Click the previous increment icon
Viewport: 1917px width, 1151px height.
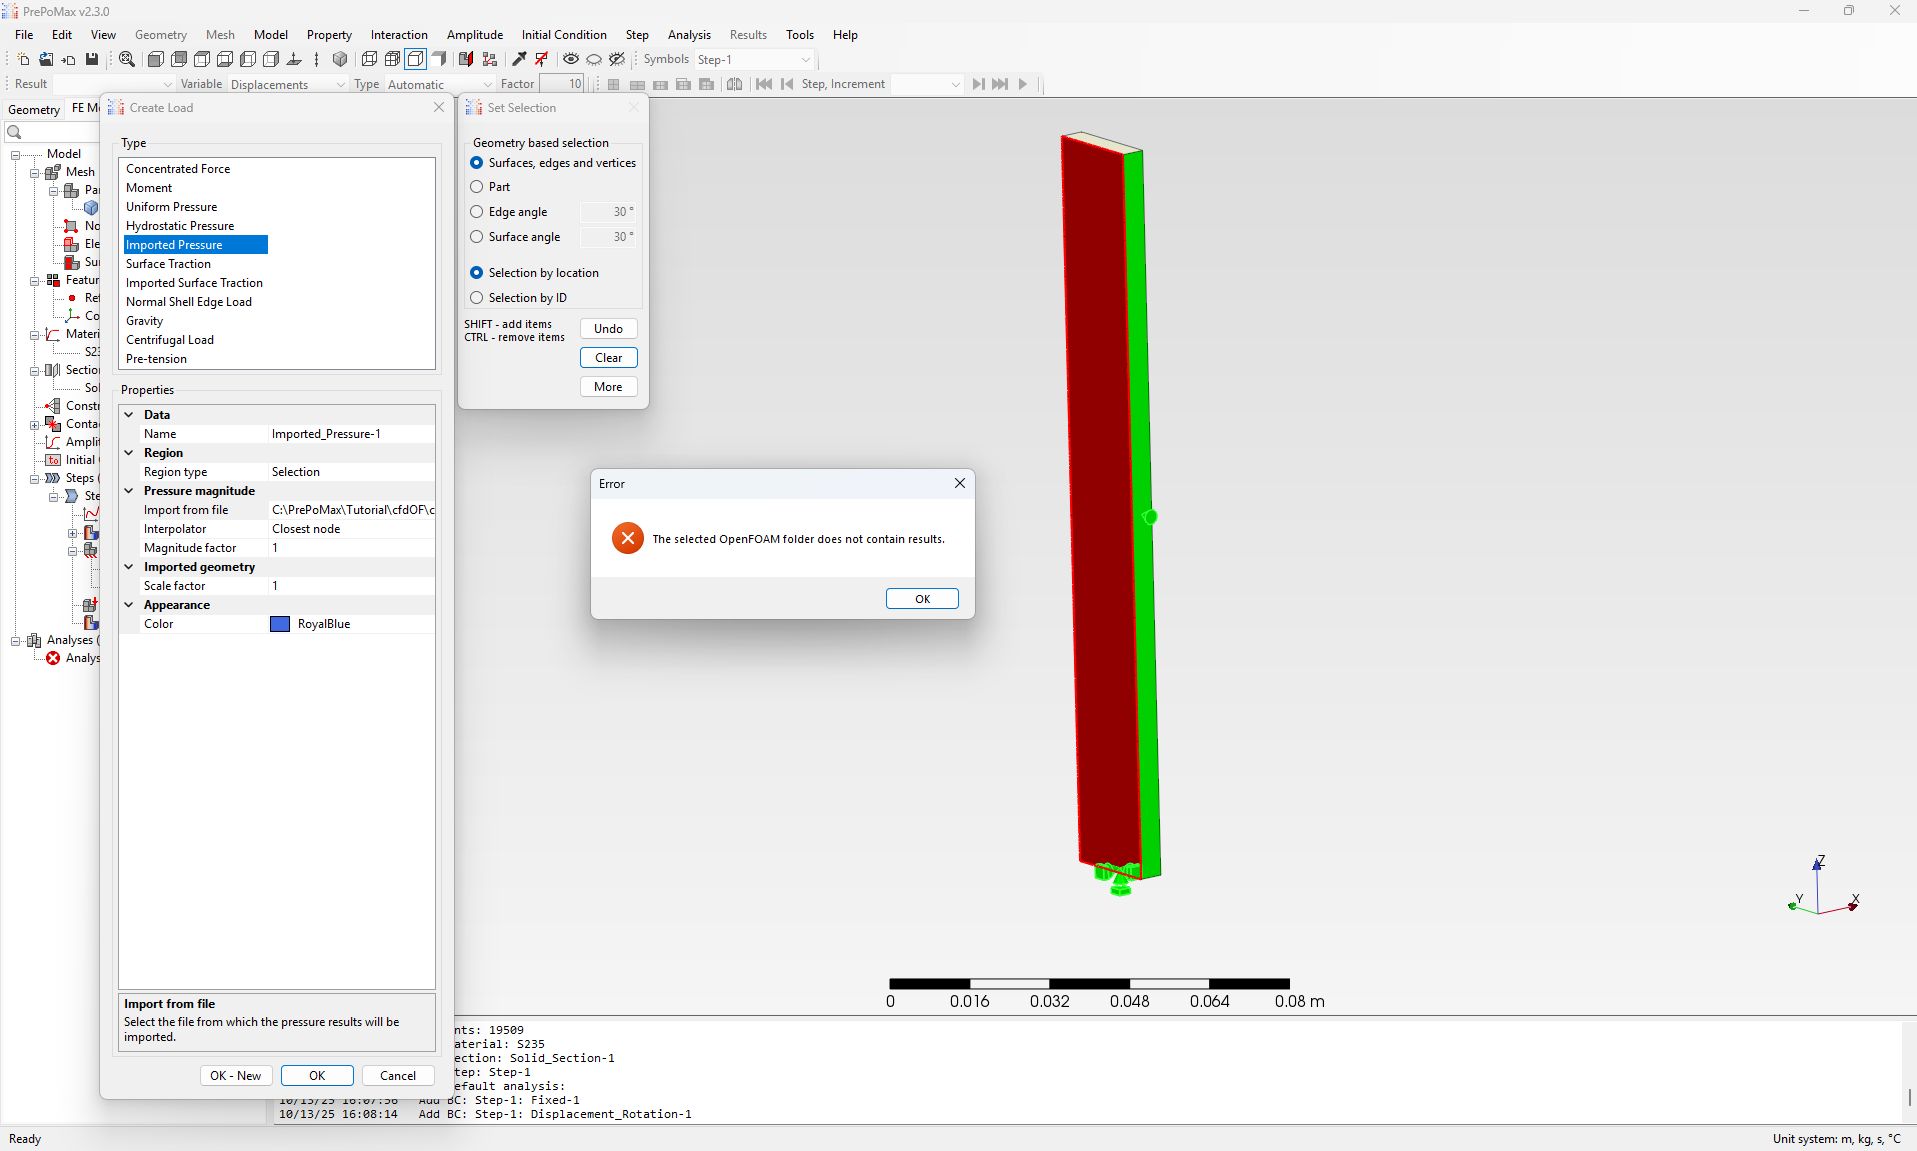click(787, 84)
